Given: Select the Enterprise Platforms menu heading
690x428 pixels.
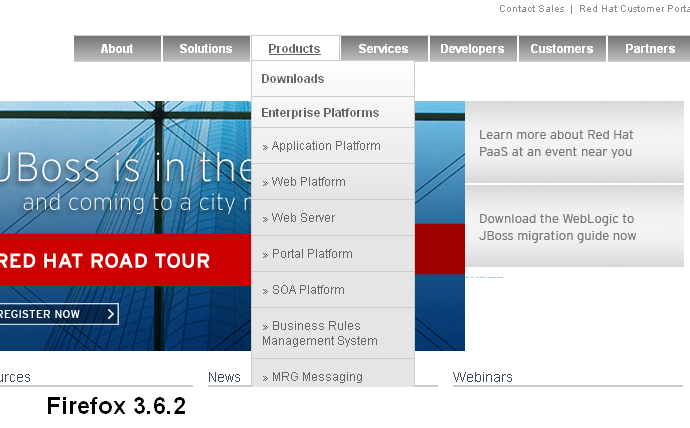Looking at the screenshot, I should point(333,113).
